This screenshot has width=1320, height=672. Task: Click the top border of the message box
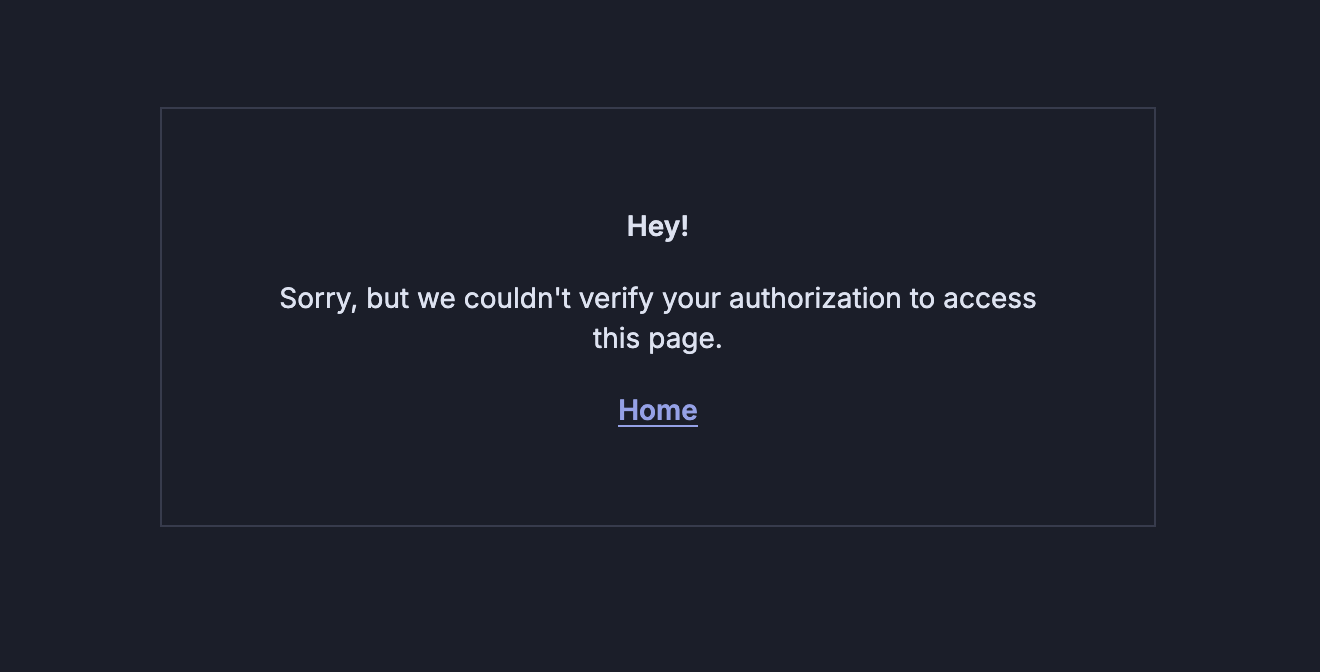(x=657, y=108)
